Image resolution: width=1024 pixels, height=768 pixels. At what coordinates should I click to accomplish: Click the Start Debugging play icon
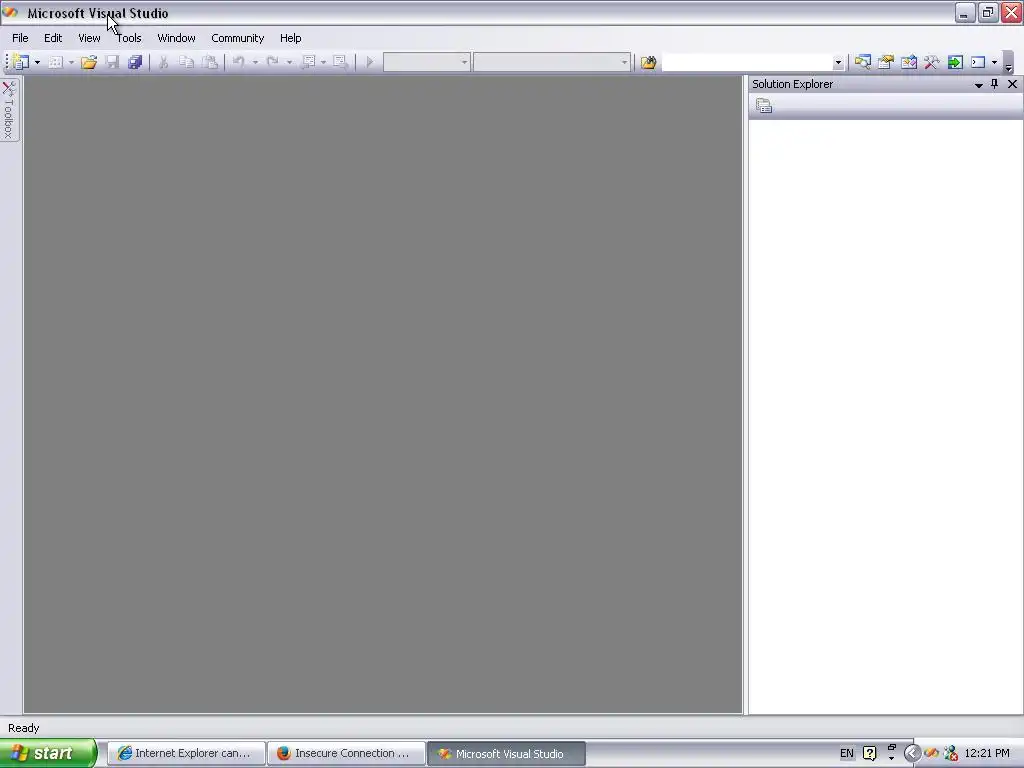pos(370,62)
